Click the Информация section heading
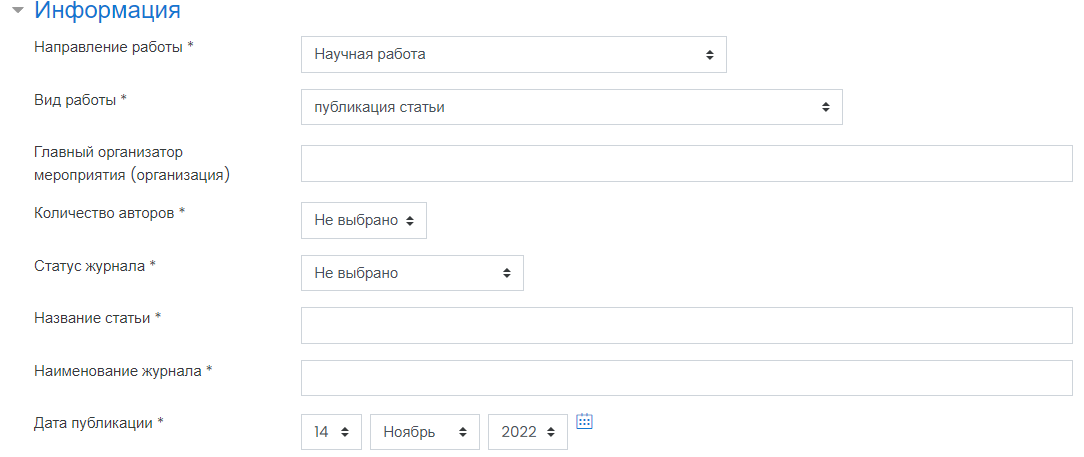1084x457 pixels. pyautogui.click(x=108, y=11)
